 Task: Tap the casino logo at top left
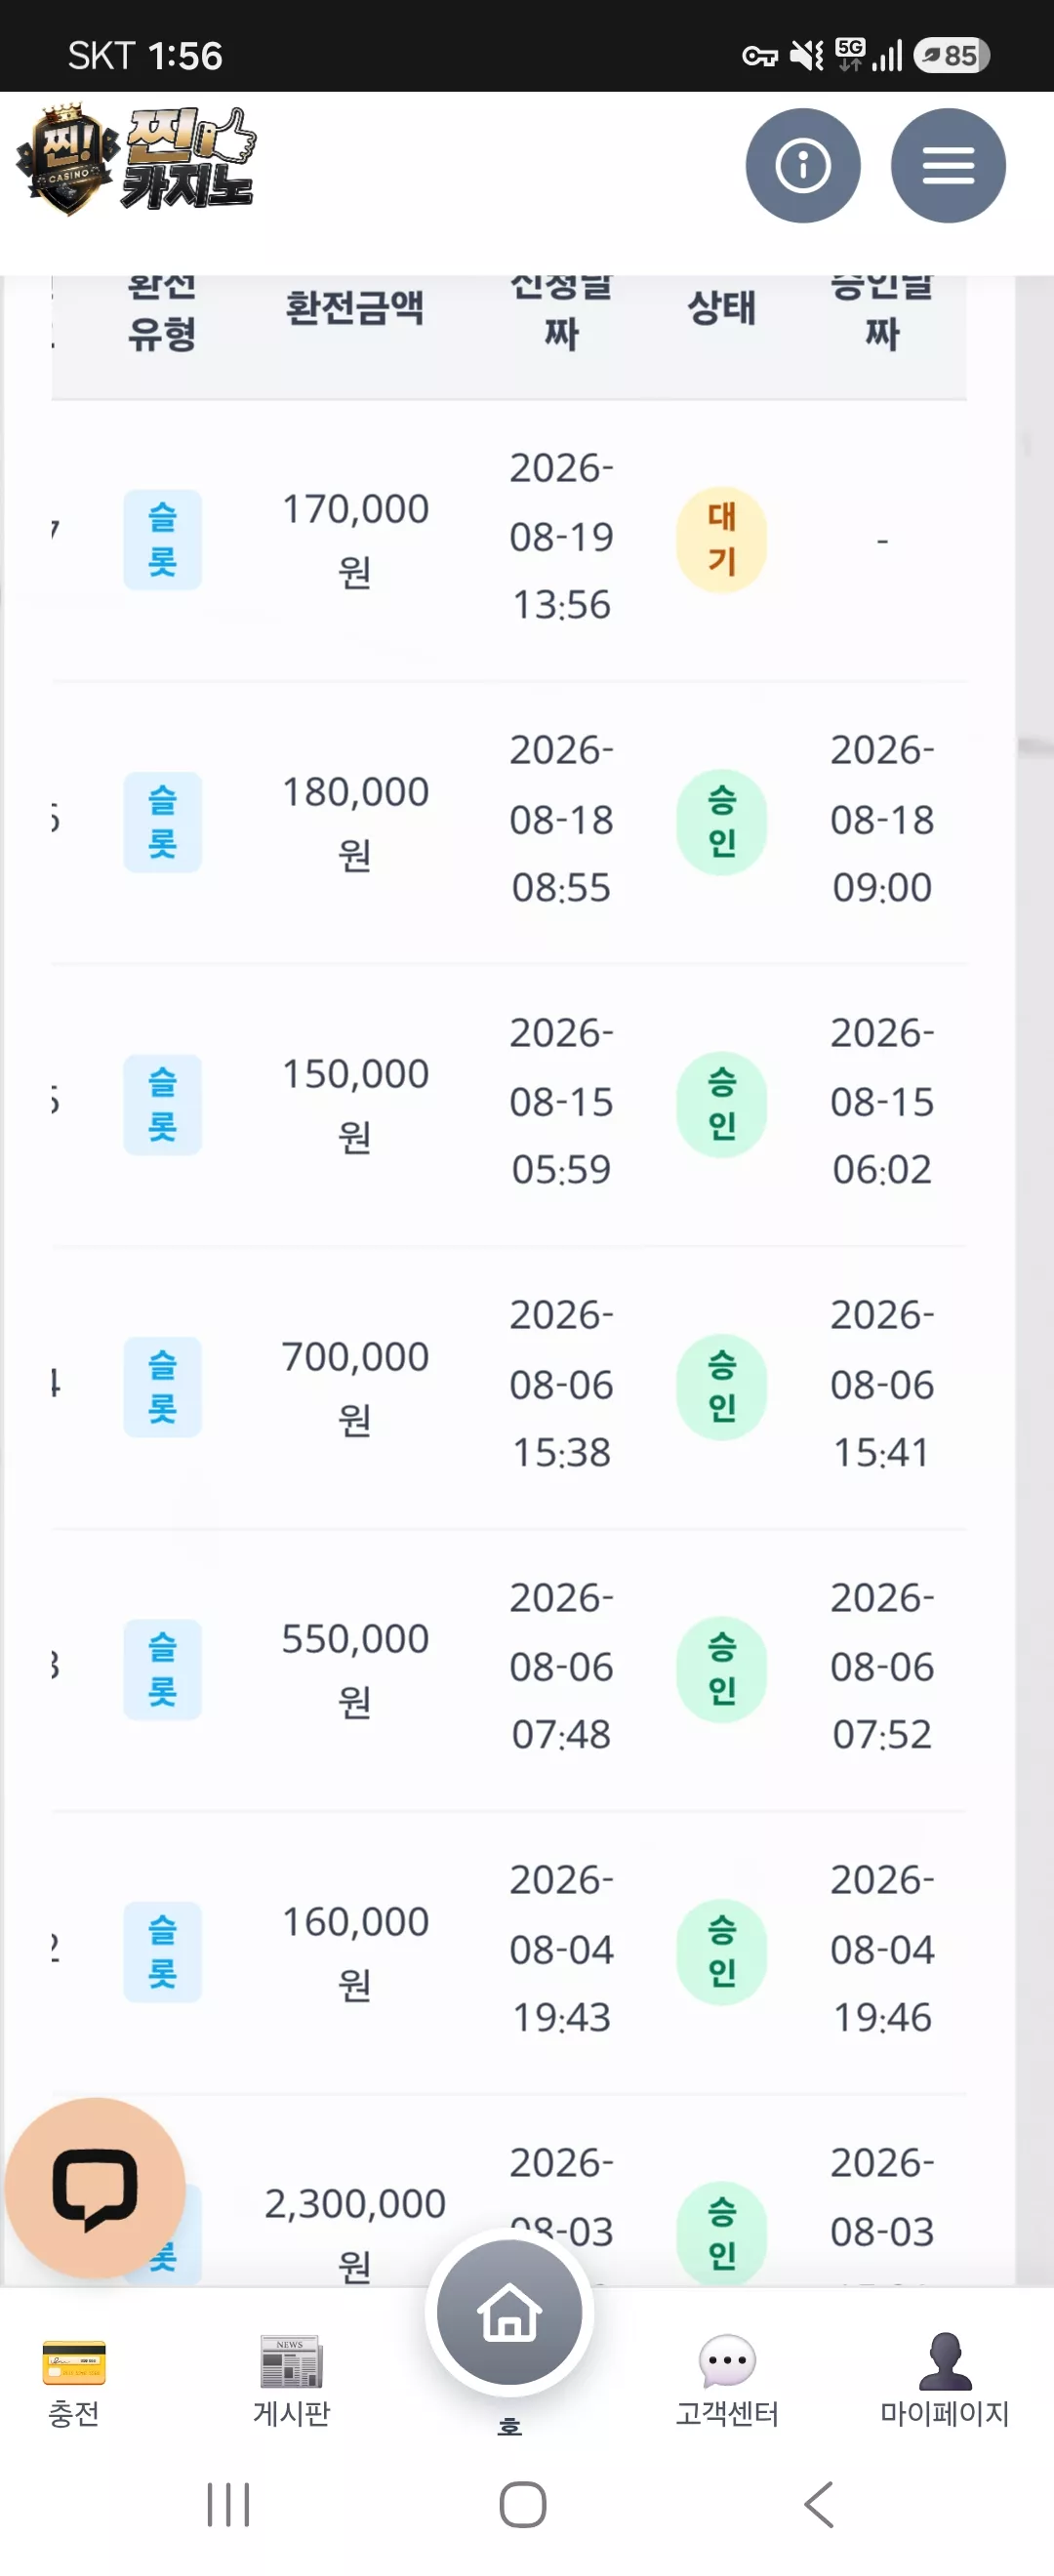click(x=135, y=160)
